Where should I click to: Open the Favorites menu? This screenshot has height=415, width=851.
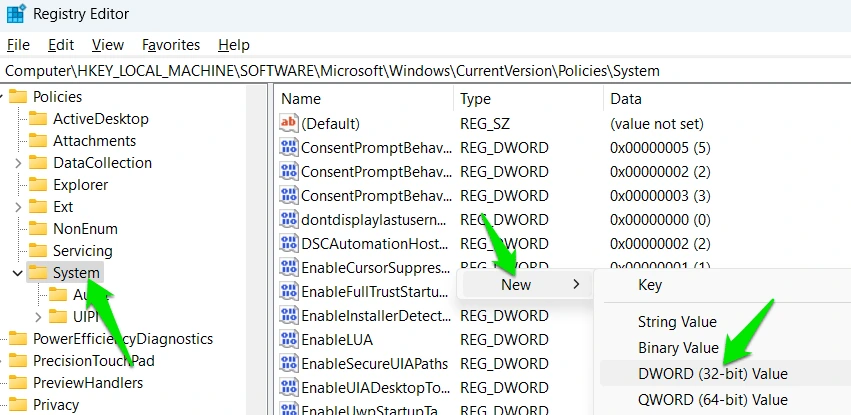[171, 45]
